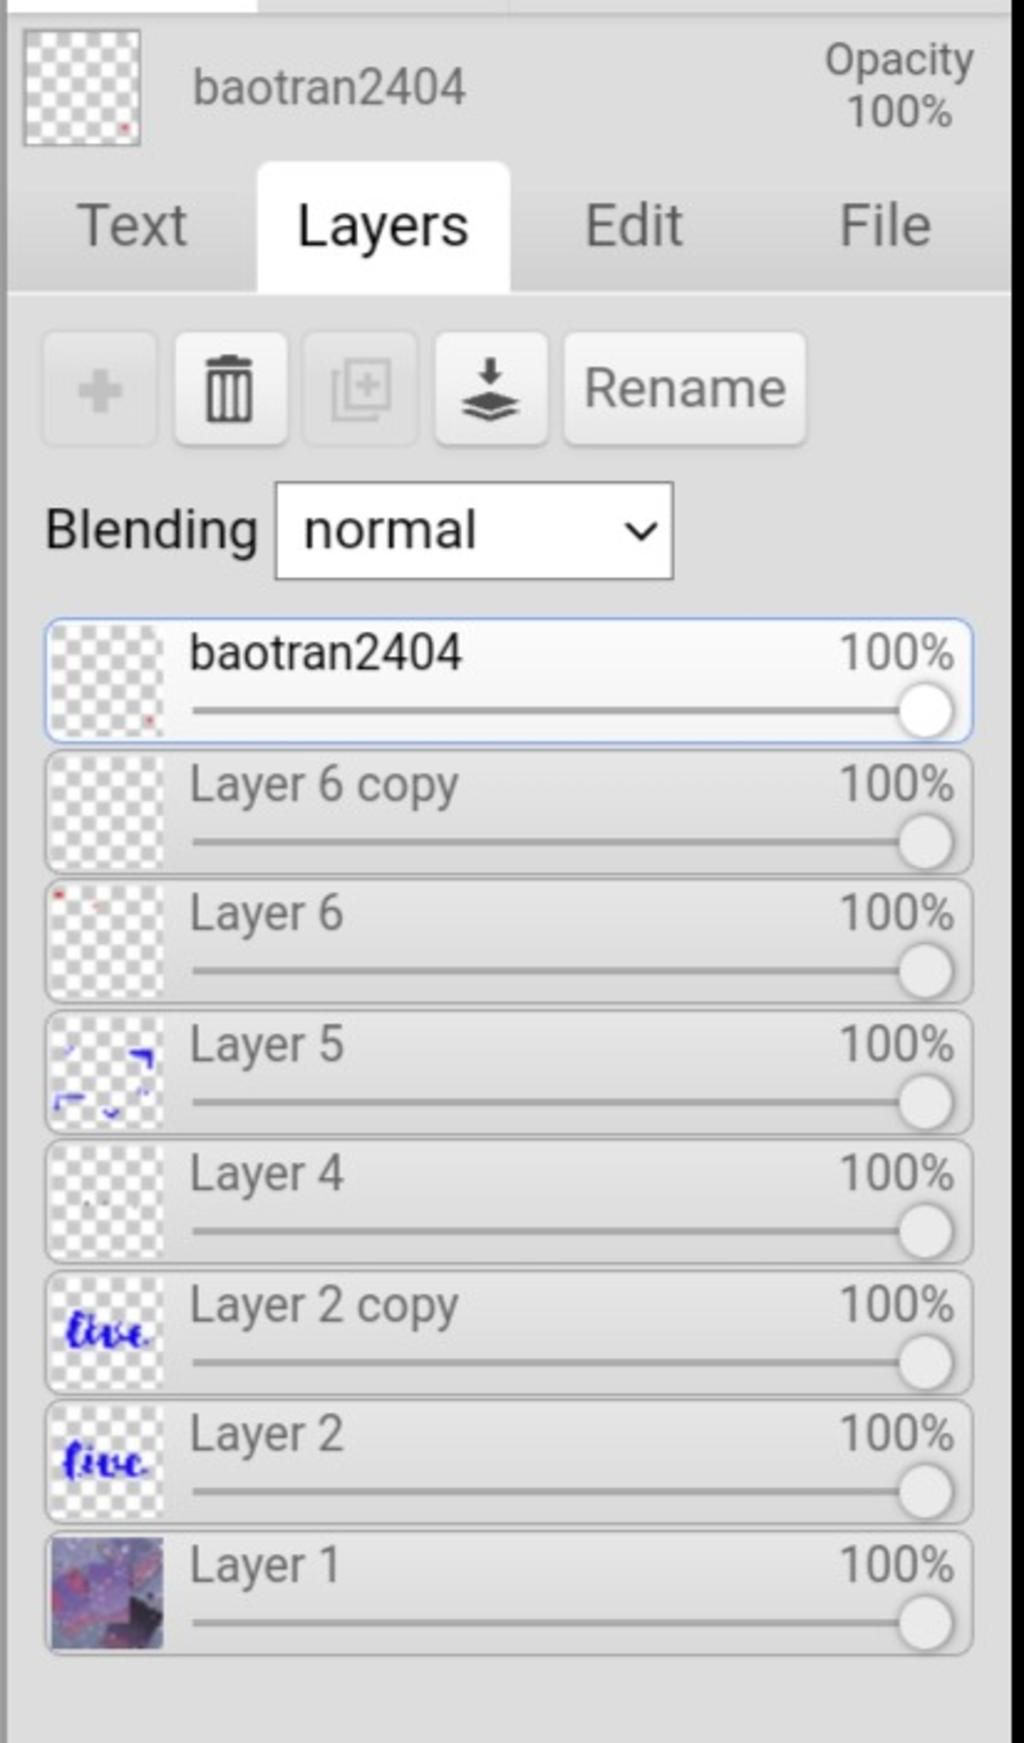Select the Layer 5 thumbnail
Image resolution: width=1024 pixels, height=1743 pixels.
tap(106, 1073)
